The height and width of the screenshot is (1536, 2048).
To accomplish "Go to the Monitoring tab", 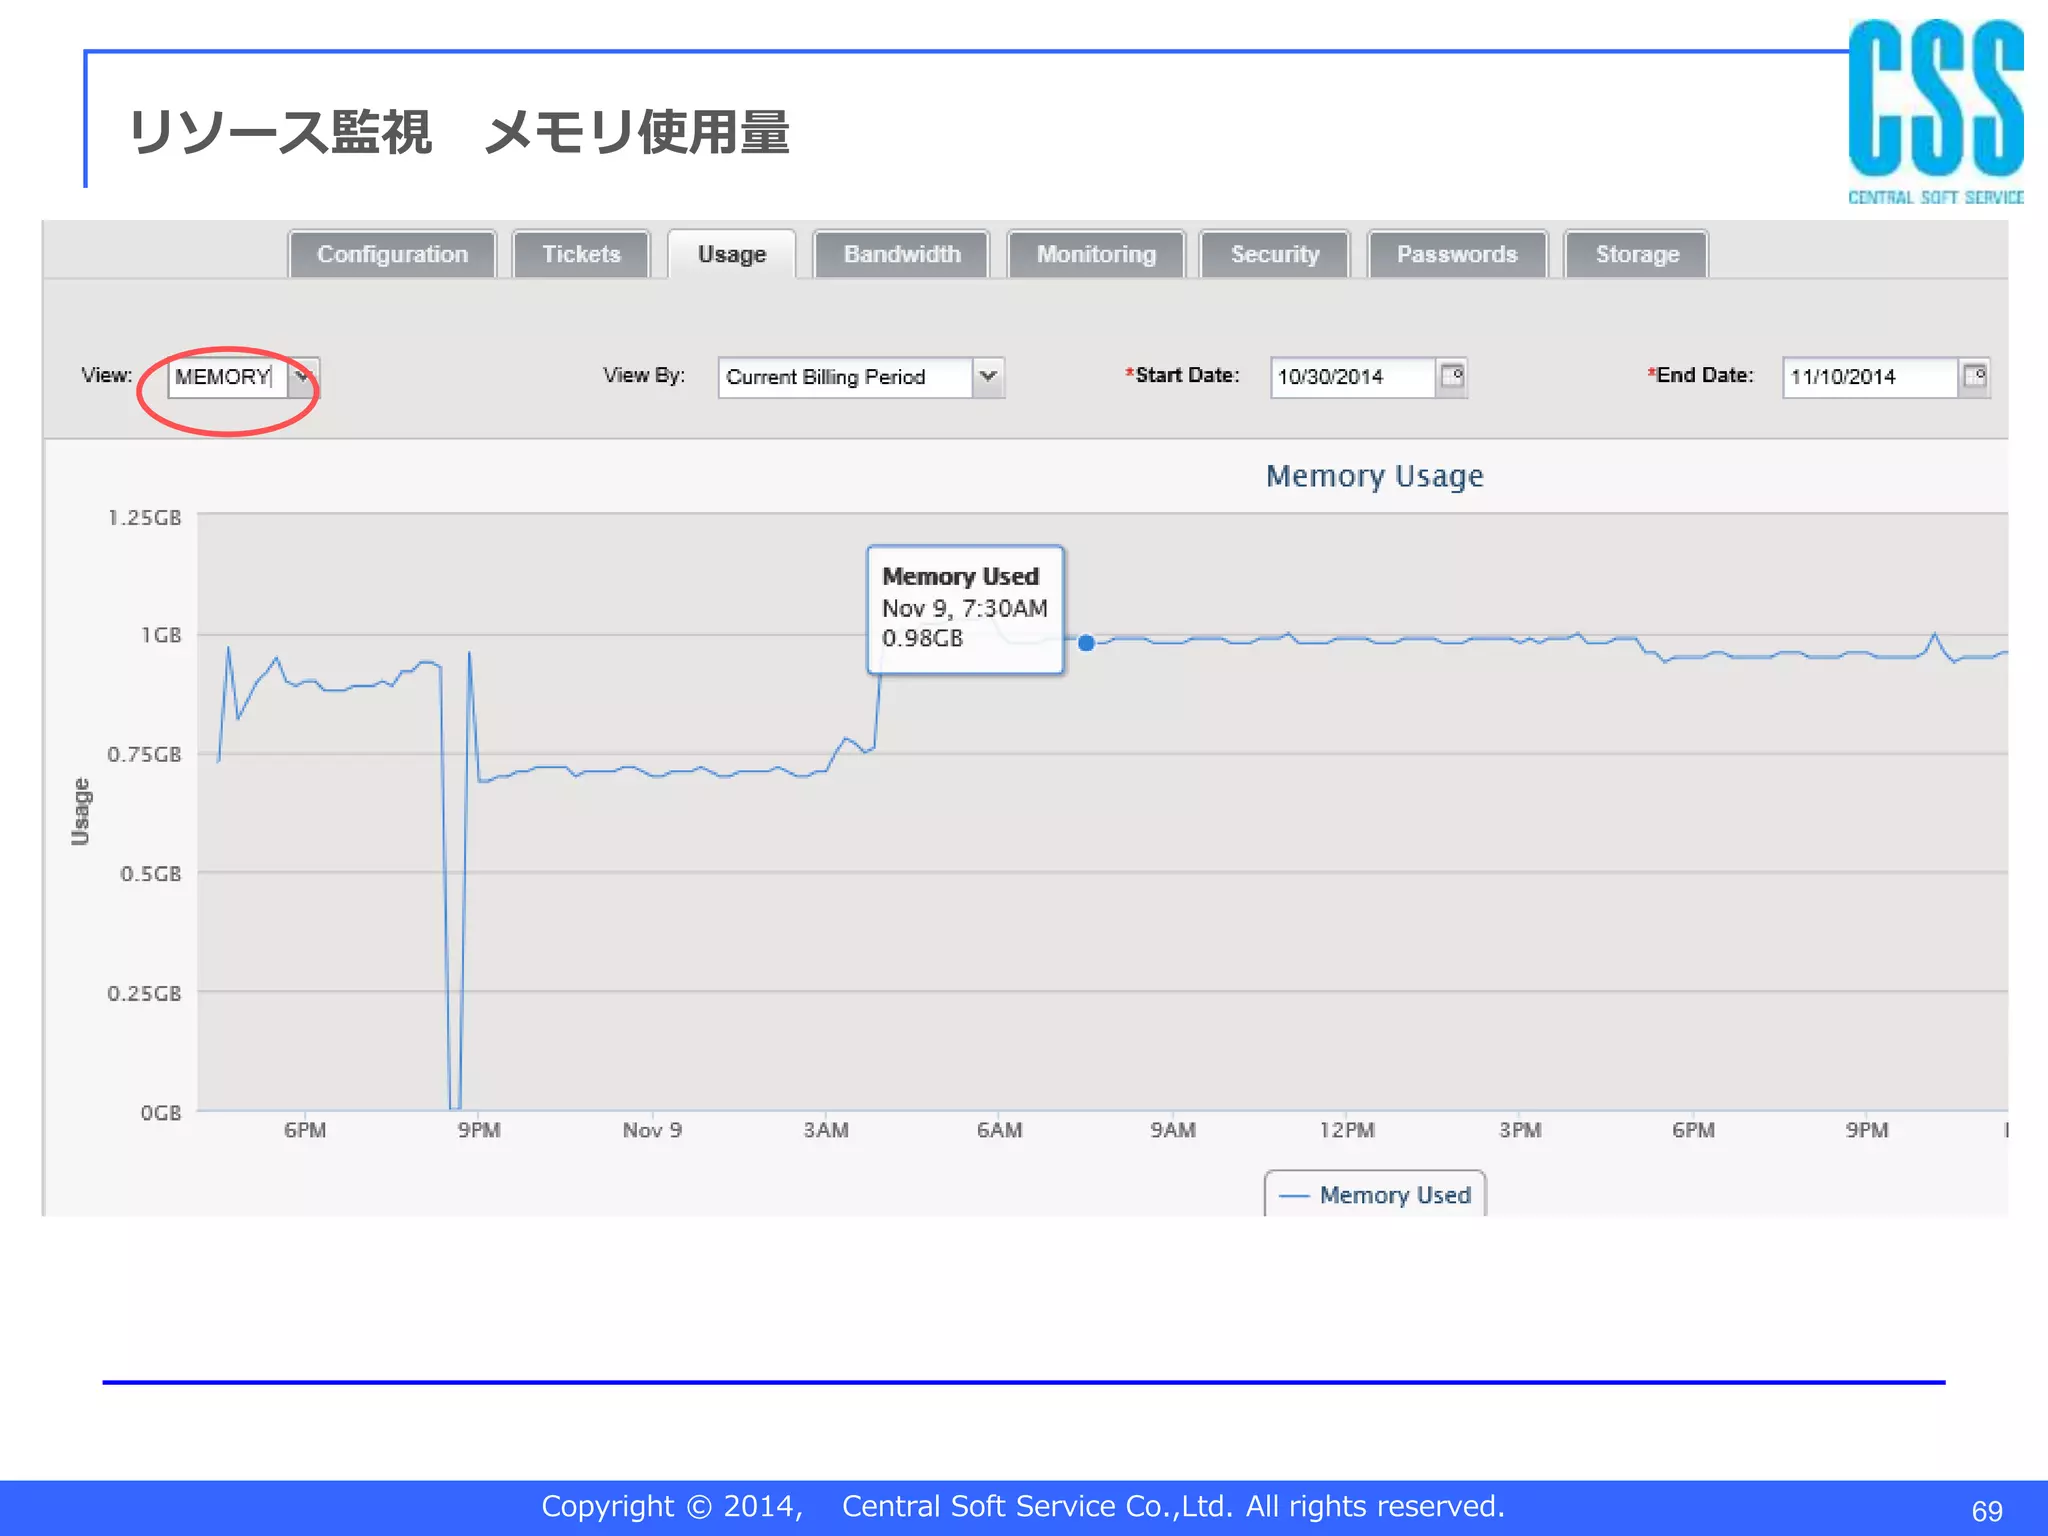I will click(x=1096, y=254).
